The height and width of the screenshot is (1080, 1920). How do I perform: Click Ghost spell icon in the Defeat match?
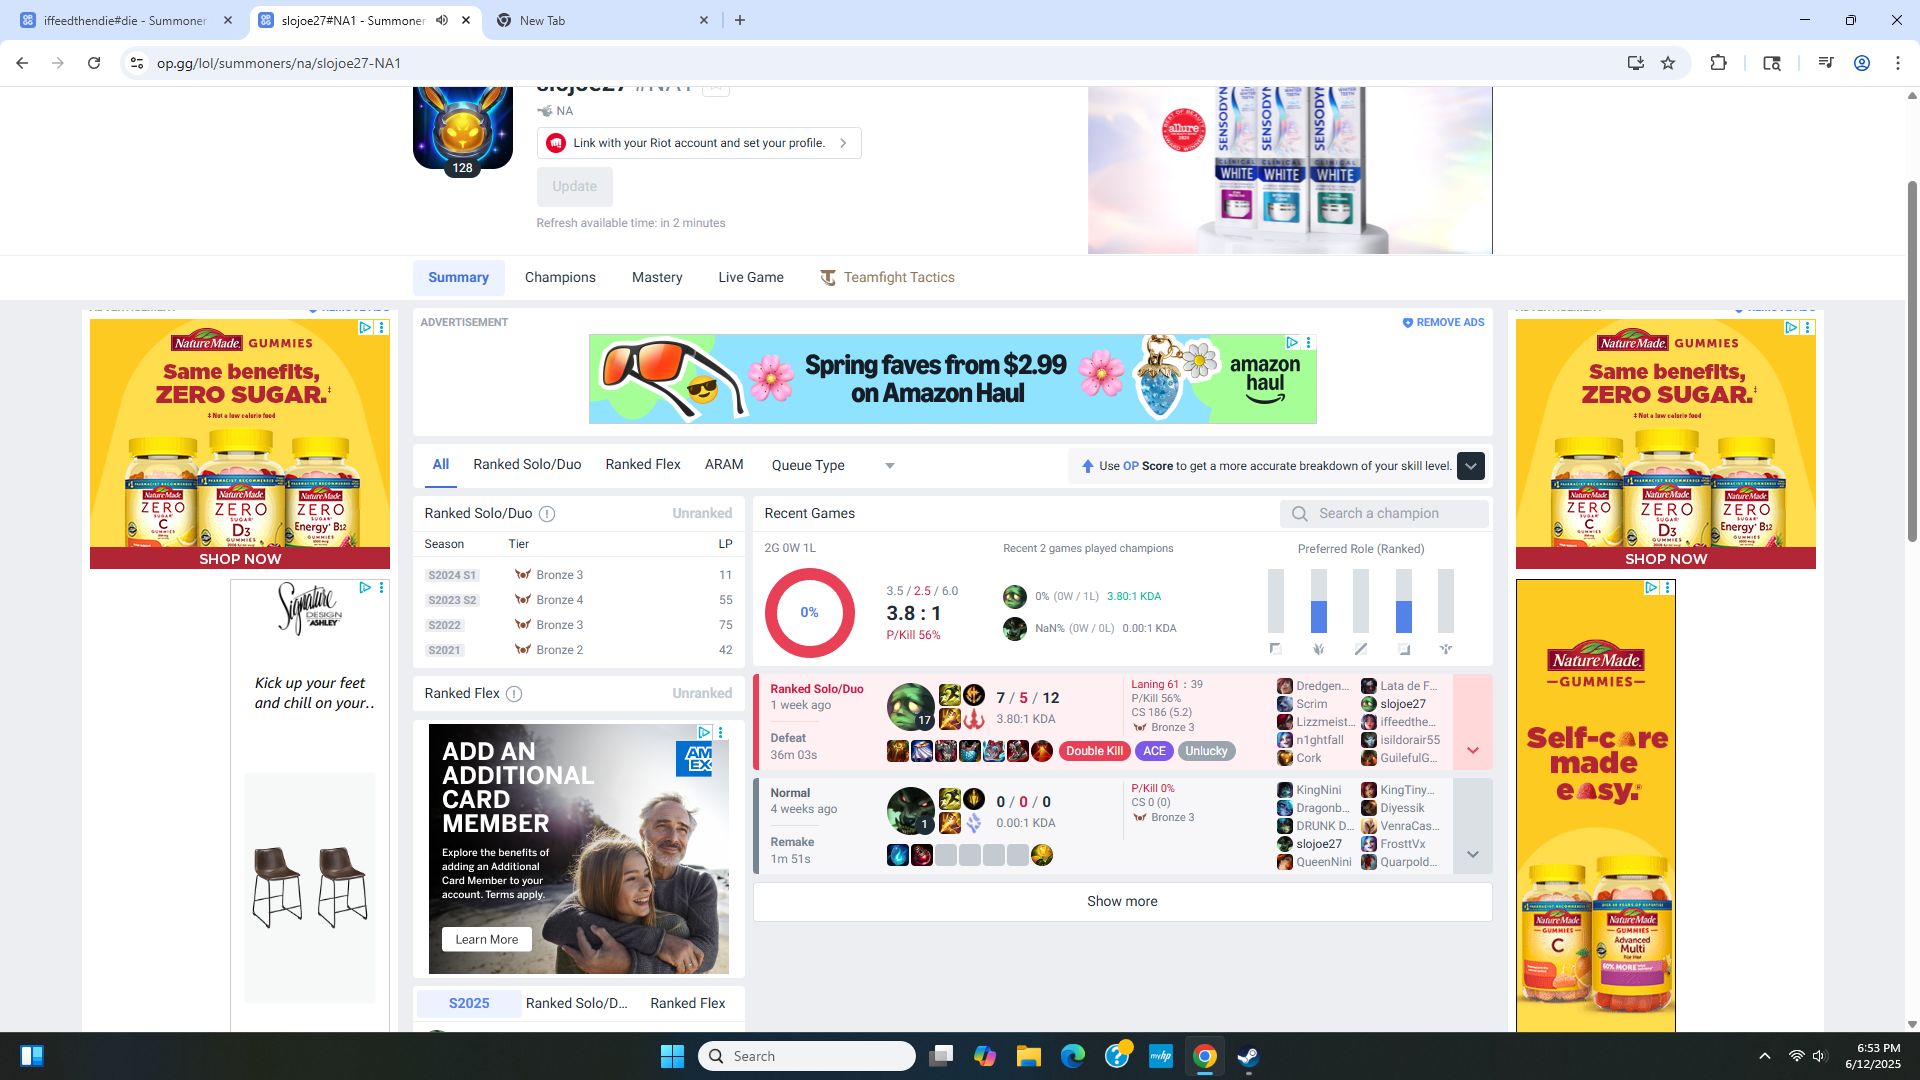[949, 695]
